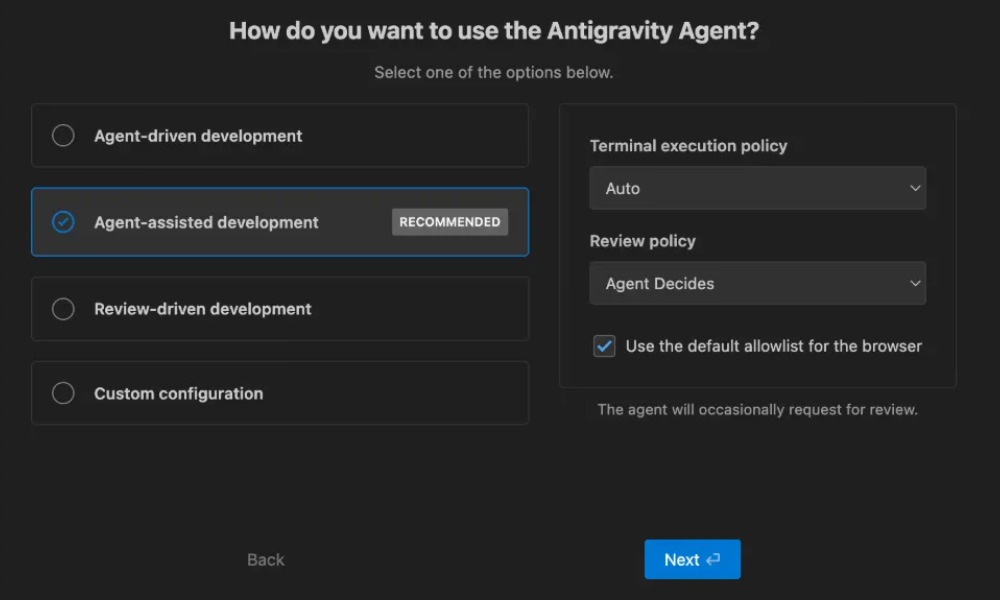Open the Review policy dropdown

(x=757, y=283)
